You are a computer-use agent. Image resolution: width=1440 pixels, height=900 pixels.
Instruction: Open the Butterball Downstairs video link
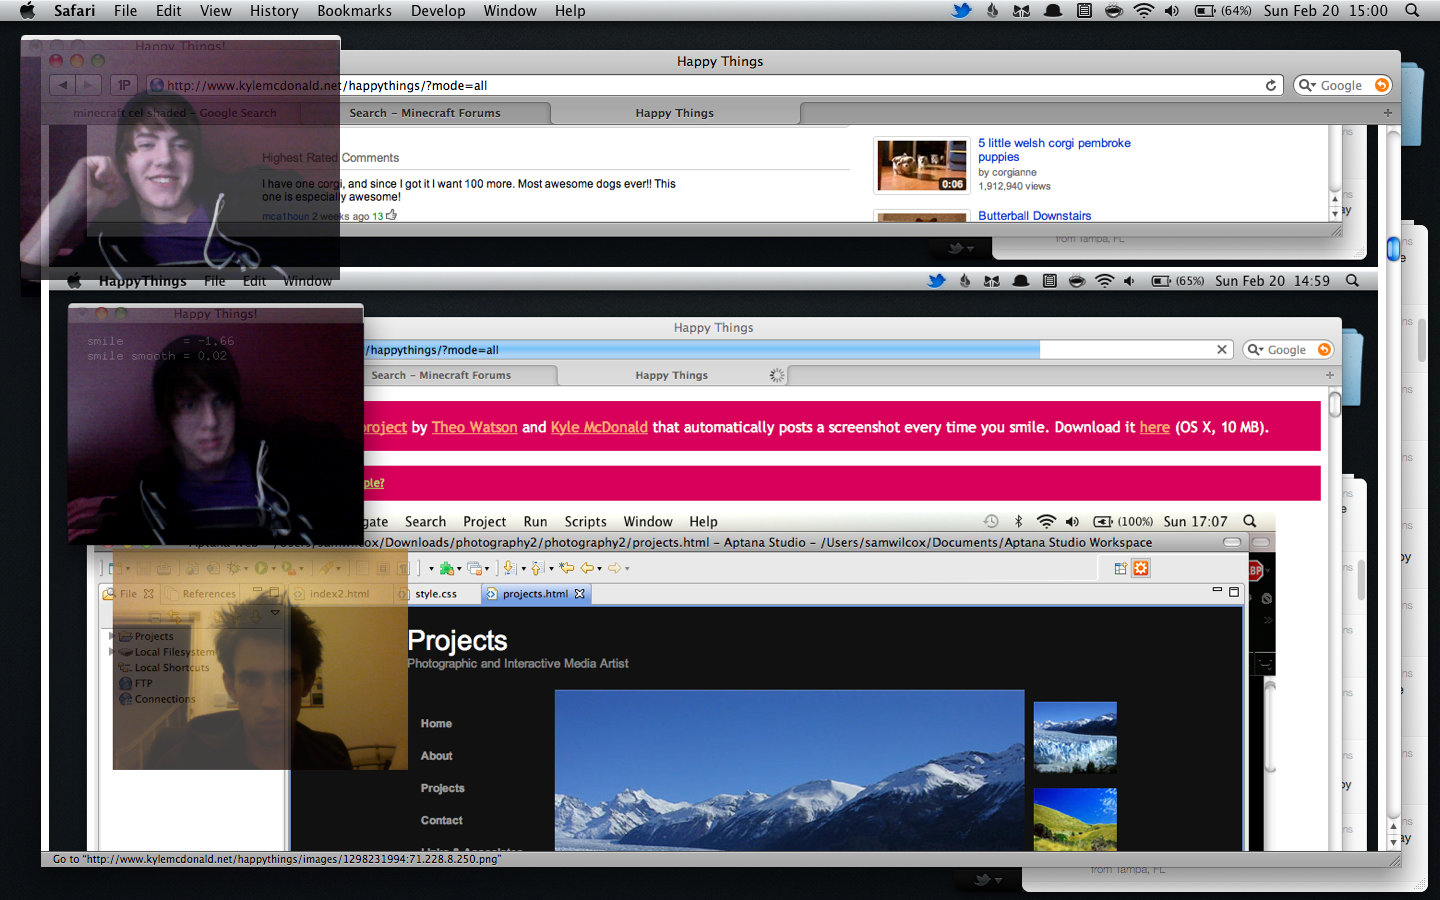[1034, 216]
